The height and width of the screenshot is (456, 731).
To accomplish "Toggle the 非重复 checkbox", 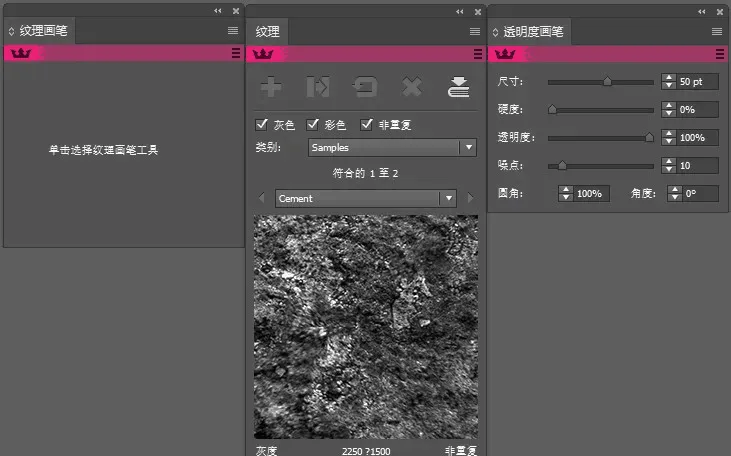I will (x=366, y=124).
